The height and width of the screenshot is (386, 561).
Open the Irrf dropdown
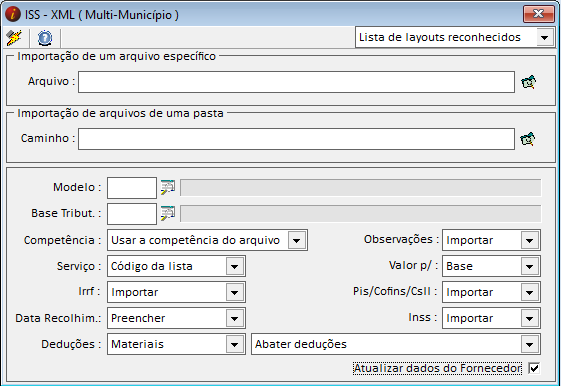(176, 292)
